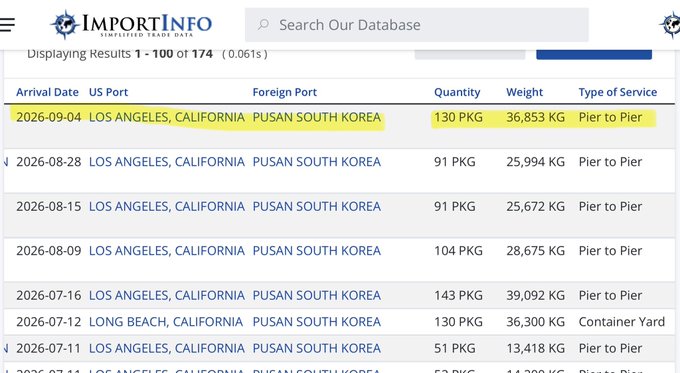Screen dimensions: 680x373
Task: Open Los Angeles port link for 2026-08-09 row
Action: pyautogui.click(x=167, y=251)
